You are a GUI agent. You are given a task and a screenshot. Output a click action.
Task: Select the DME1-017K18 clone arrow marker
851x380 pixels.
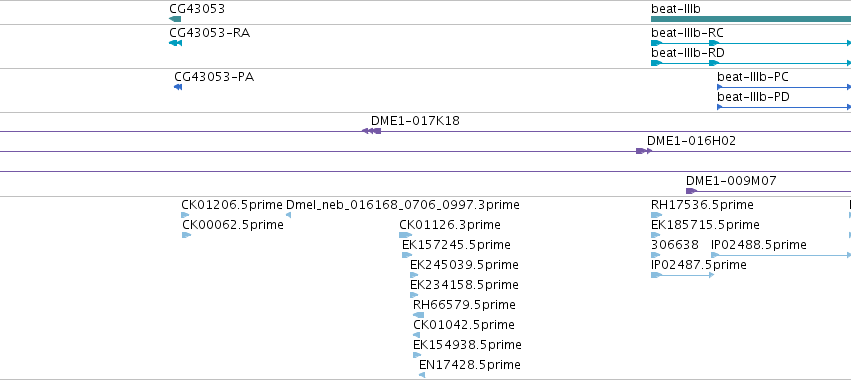(x=371, y=131)
